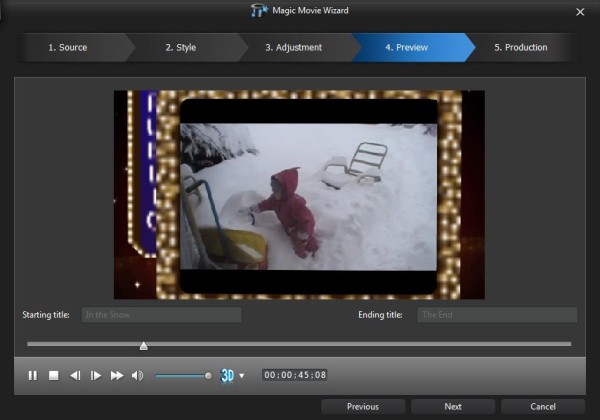Adjust the volume slider handle
The width and height of the screenshot is (600, 420).
pos(208,376)
